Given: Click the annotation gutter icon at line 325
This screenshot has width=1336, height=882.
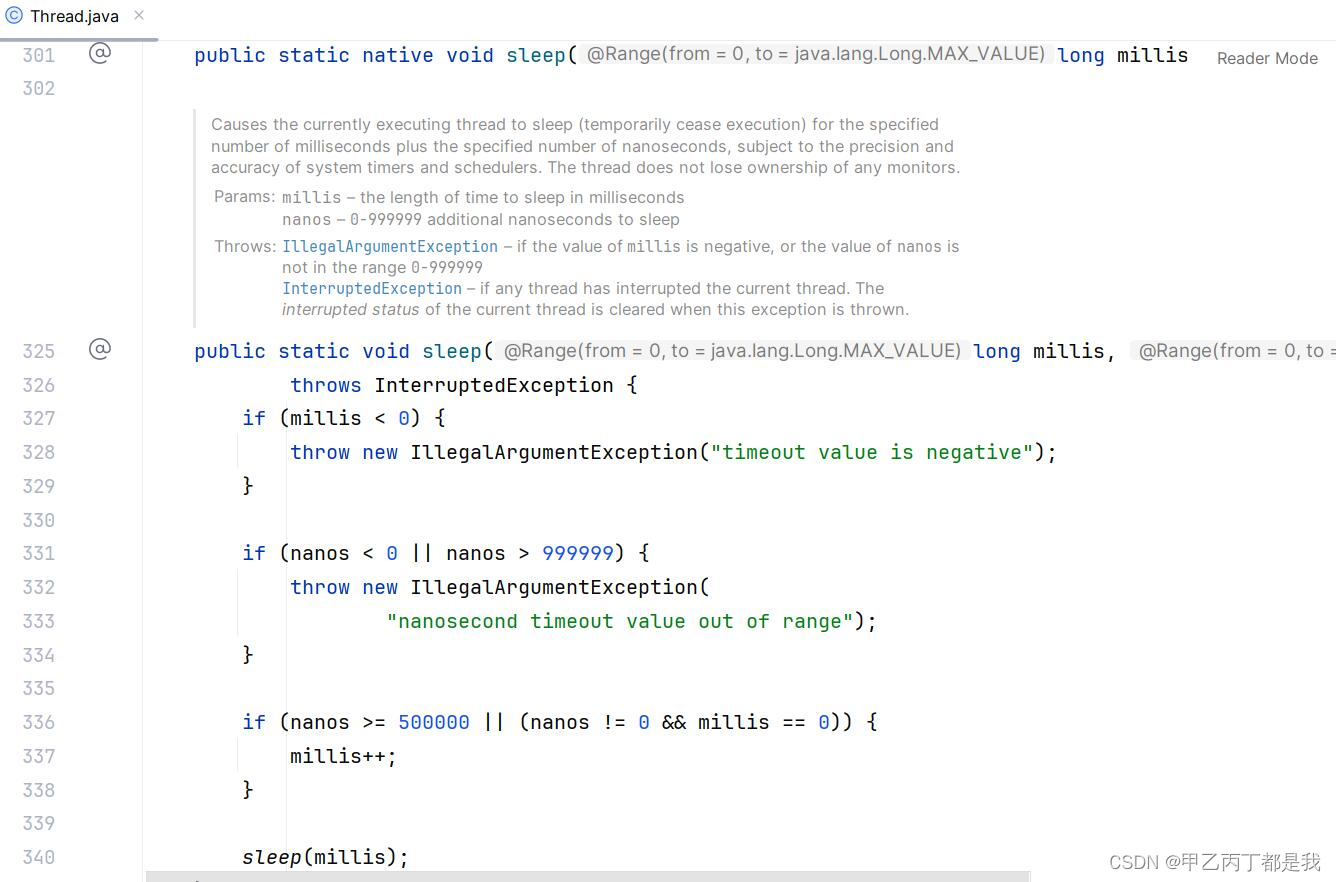Looking at the screenshot, I should [x=99, y=350].
